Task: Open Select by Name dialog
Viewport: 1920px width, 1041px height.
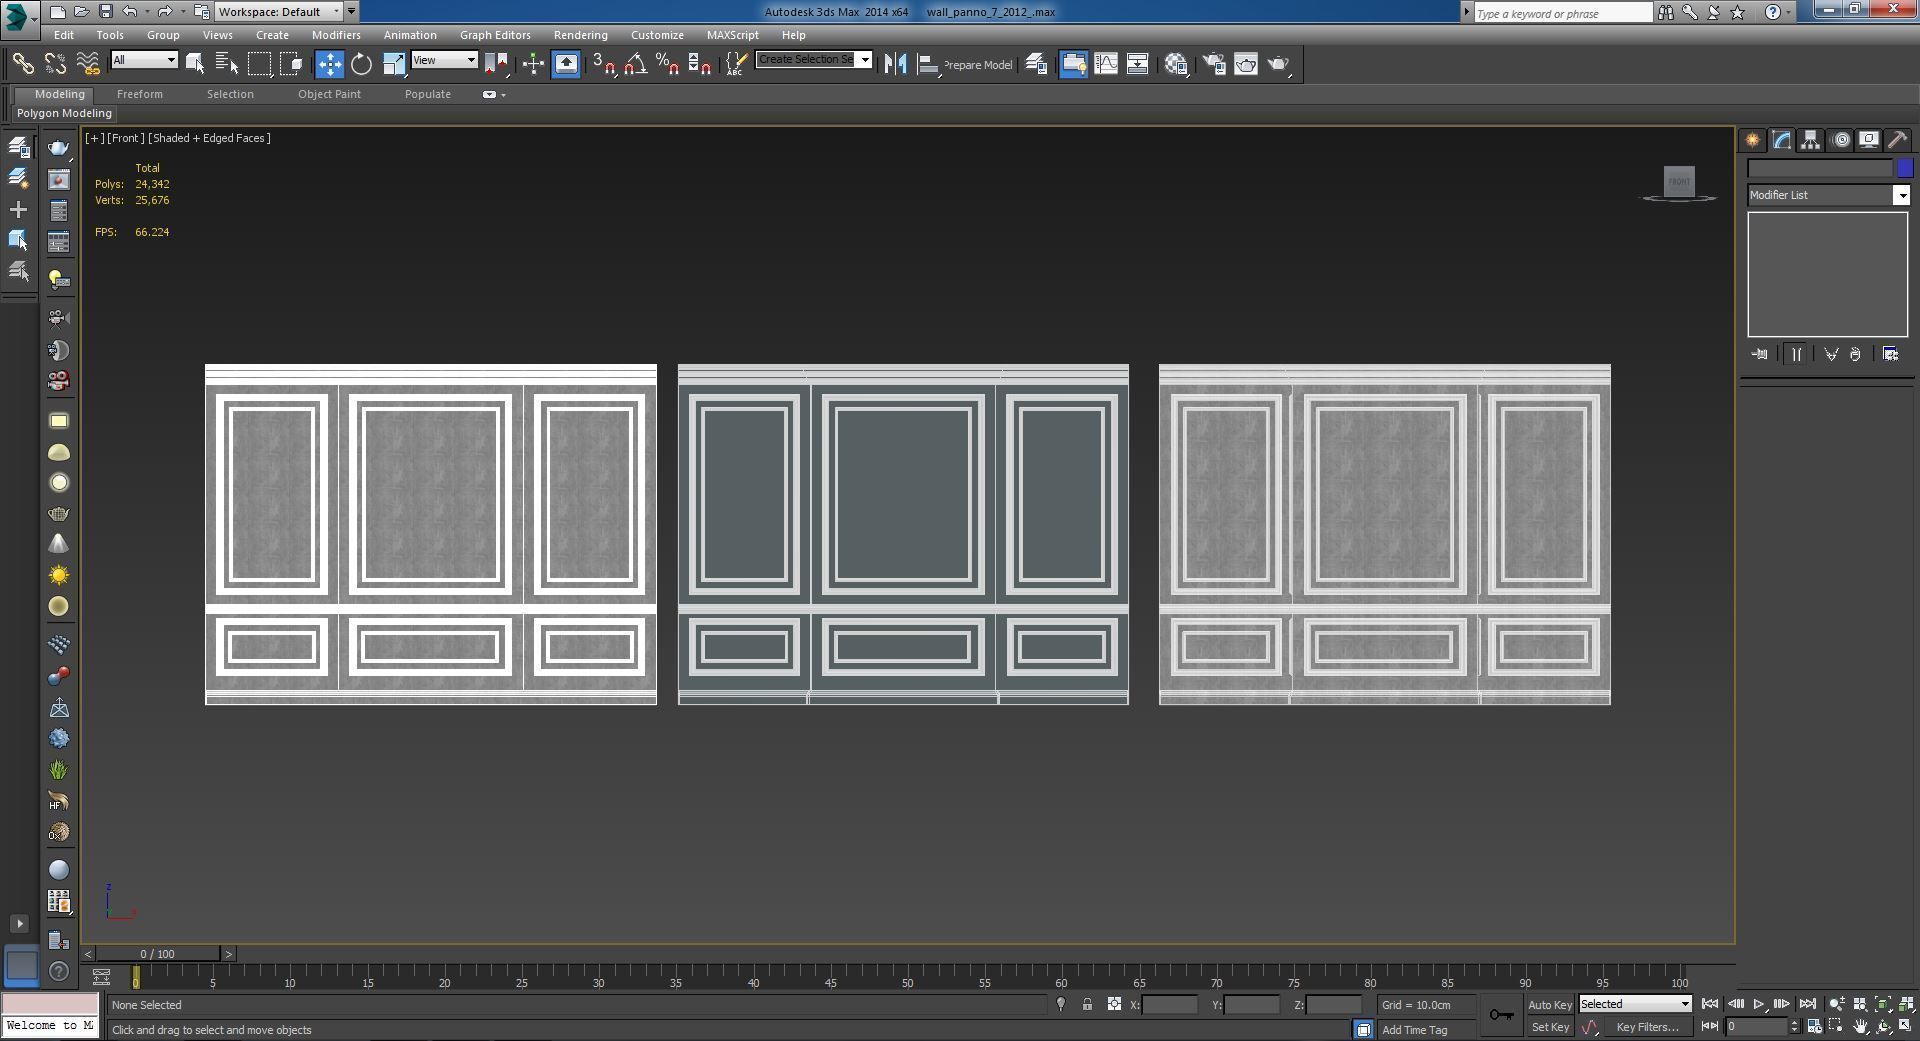Action: 227,64
